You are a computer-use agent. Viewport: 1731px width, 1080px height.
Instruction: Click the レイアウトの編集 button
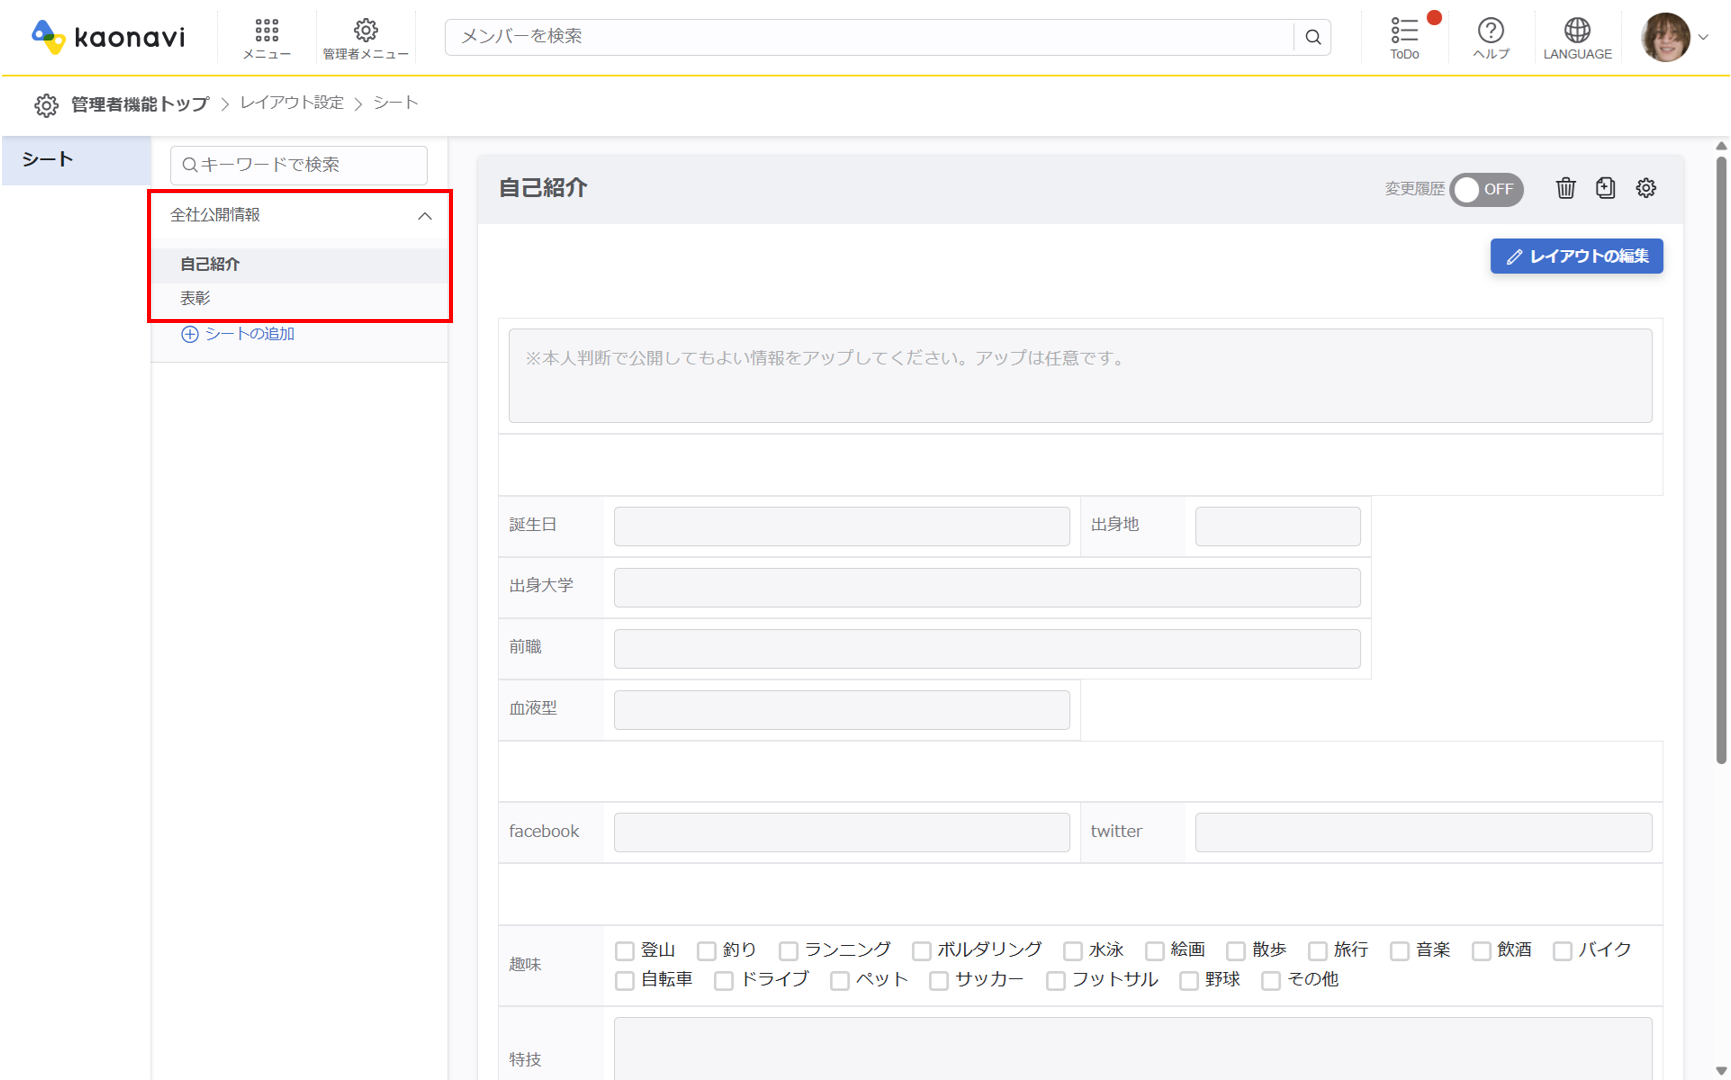click(1576, 256)
